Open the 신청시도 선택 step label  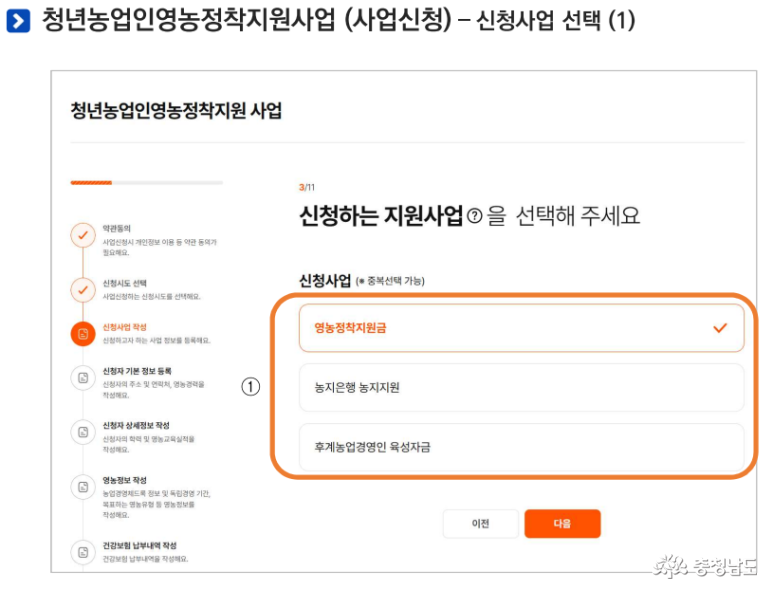click(124, 283)
